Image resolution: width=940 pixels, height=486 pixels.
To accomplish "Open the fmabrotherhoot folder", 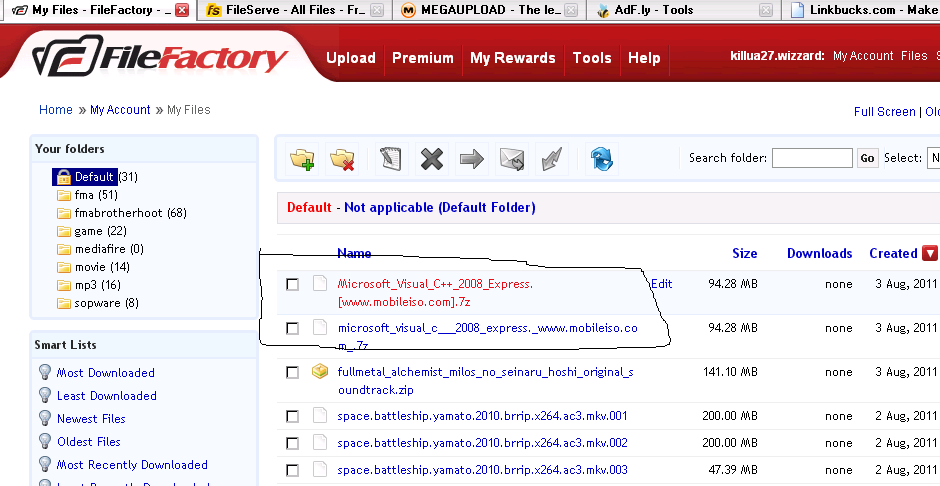I will (x=130, y=213).
